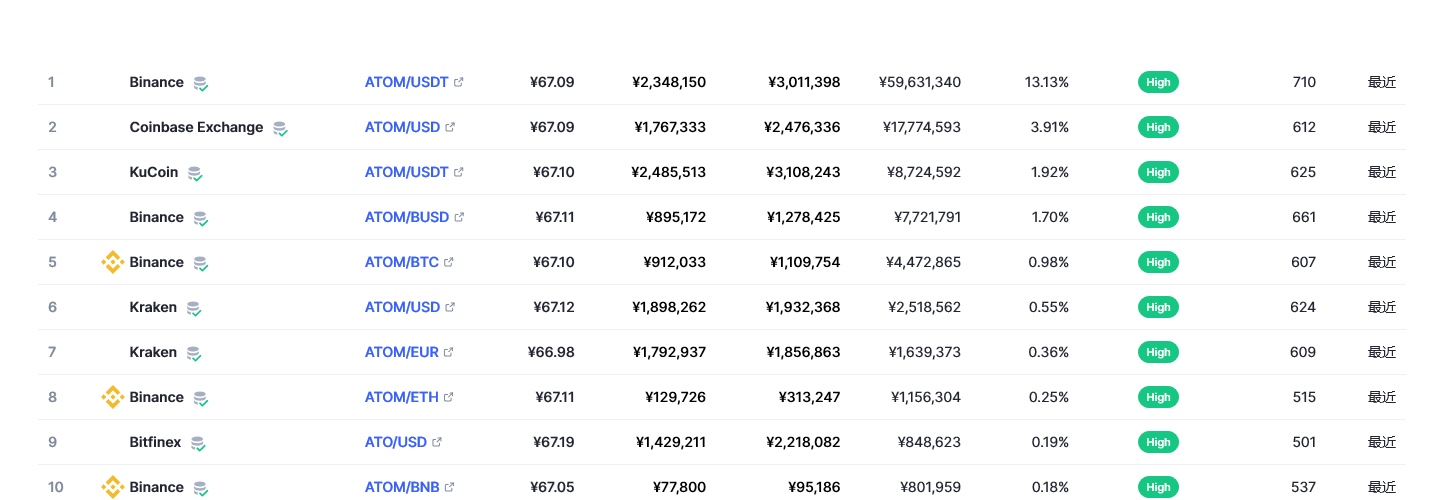Click proof-of-reserves icon beside Coinbase Exchange
The image size is (1450, 500).
point(281,128)
